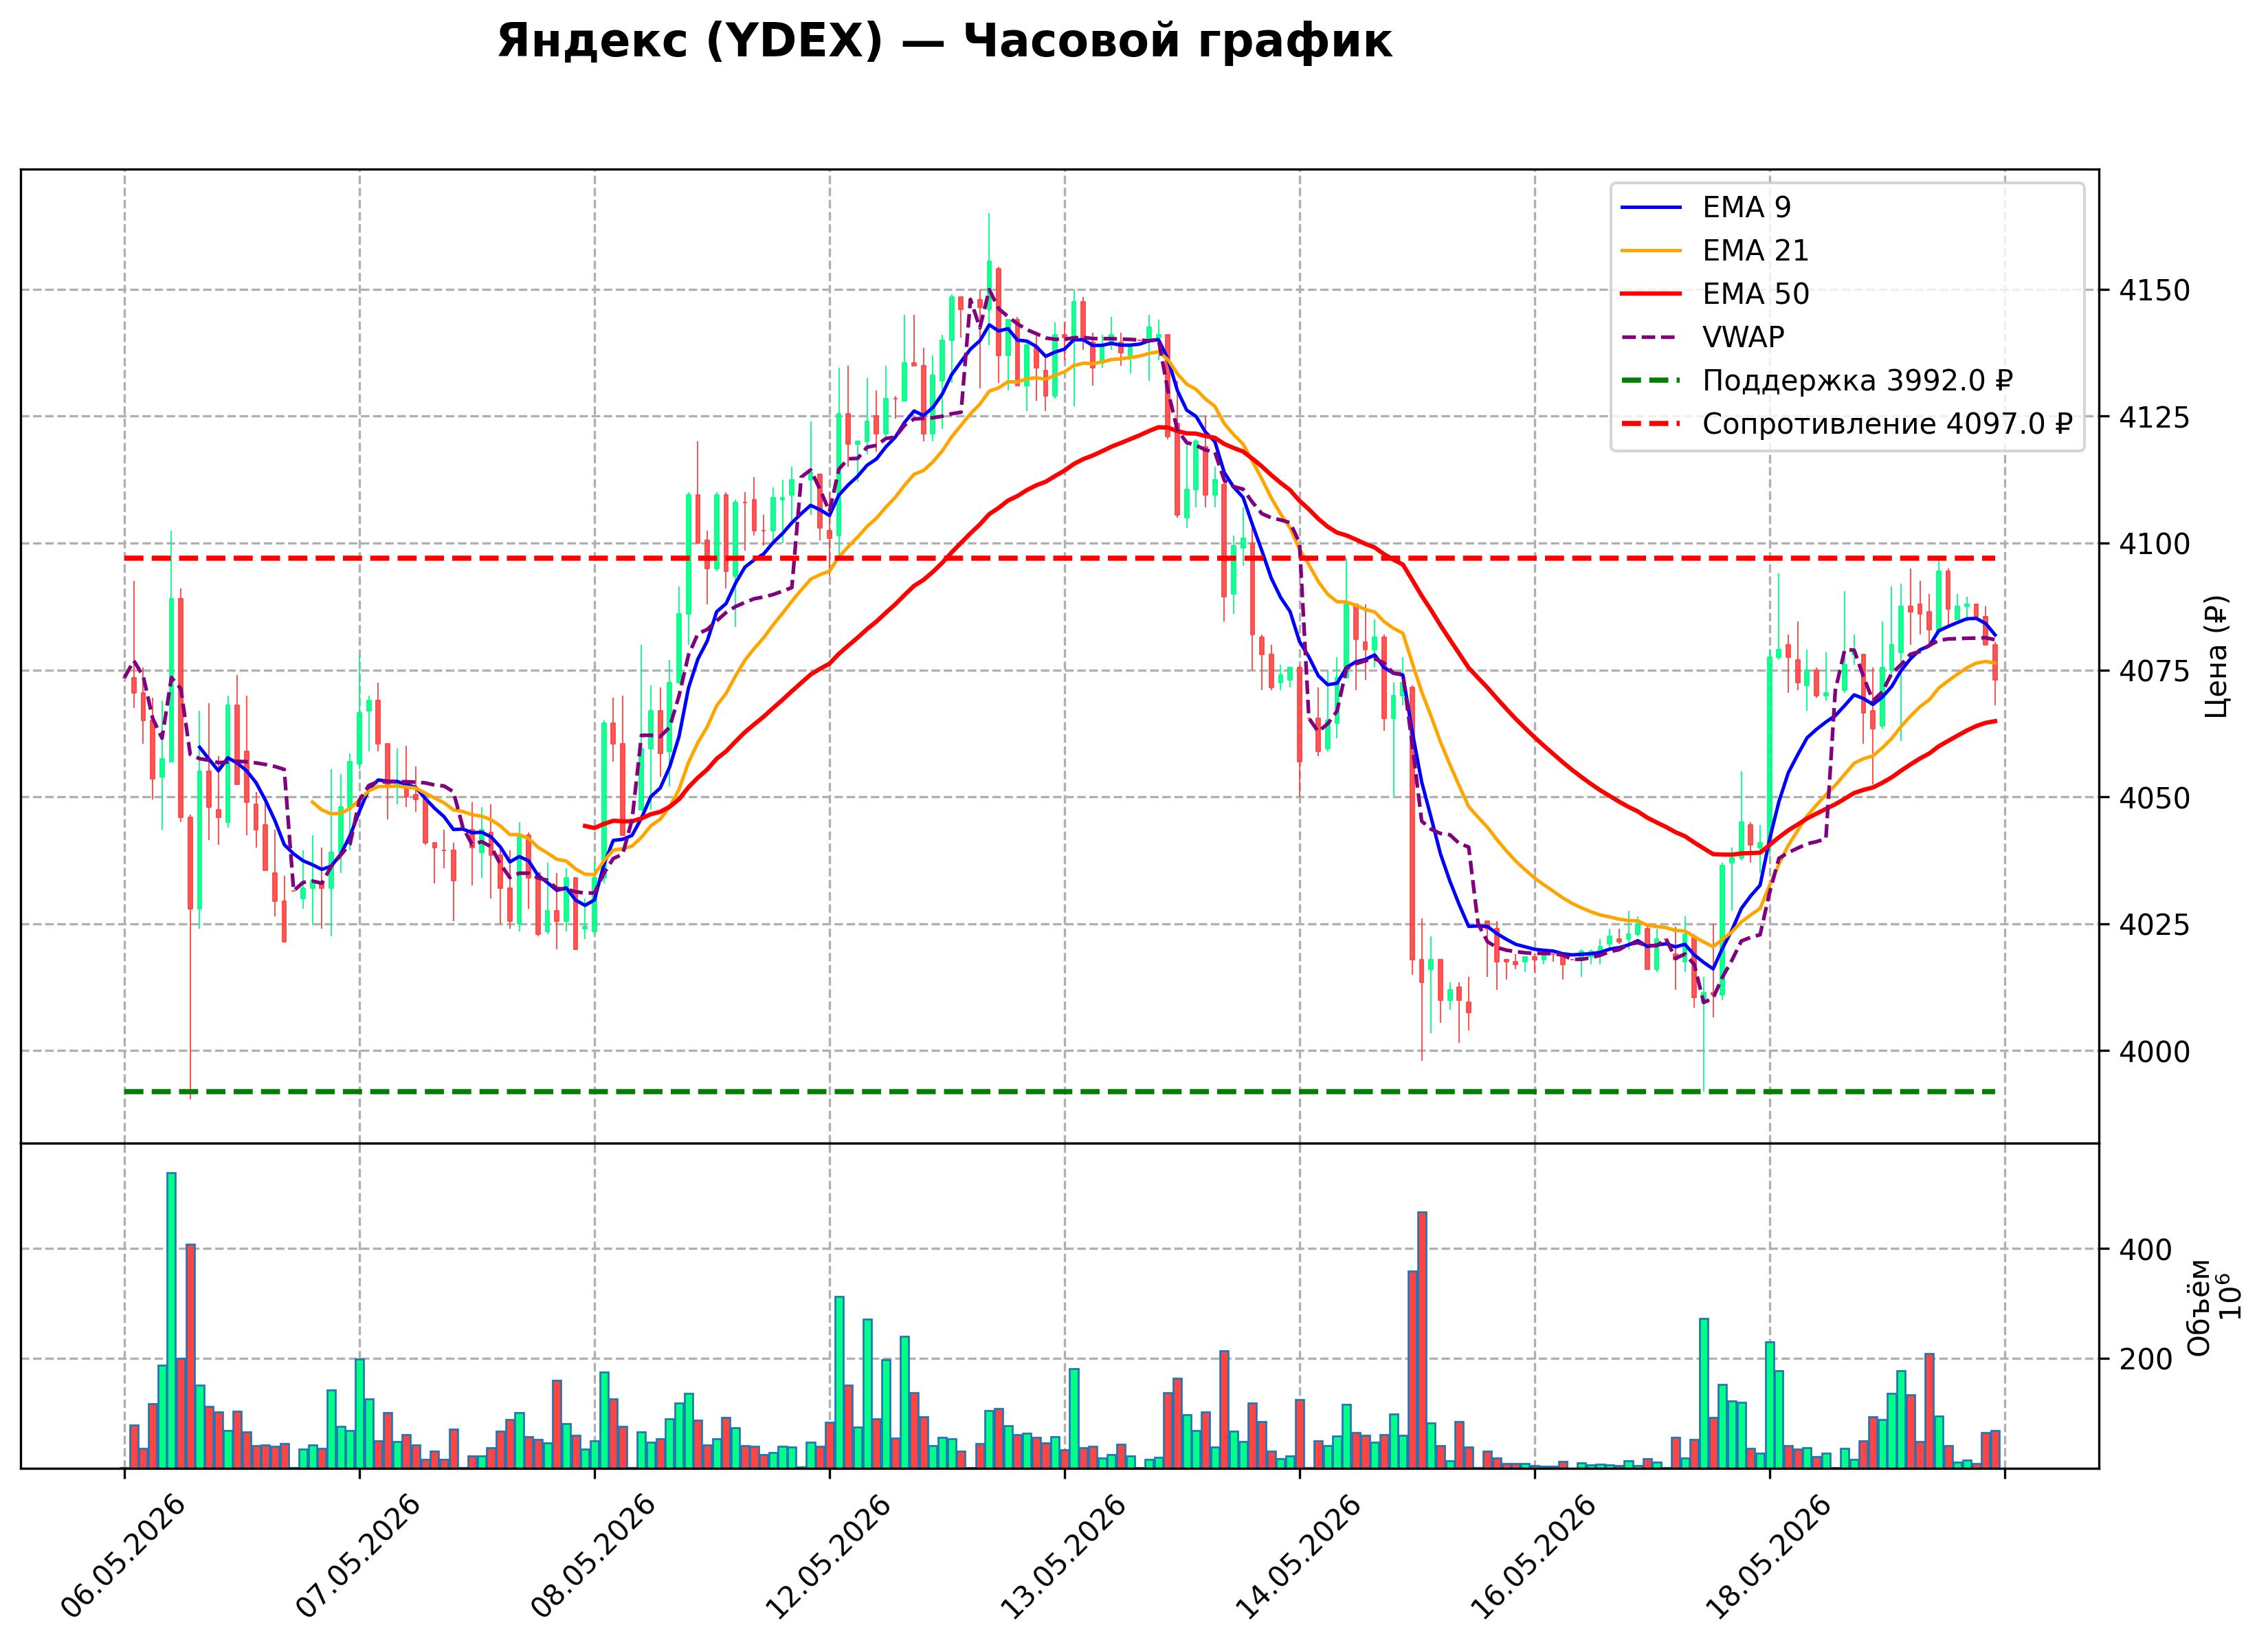This screenshot has width=2268, height=1645.
Task: Click the tallest red volume bar on 14.05
Action: coord(1422,1340)
